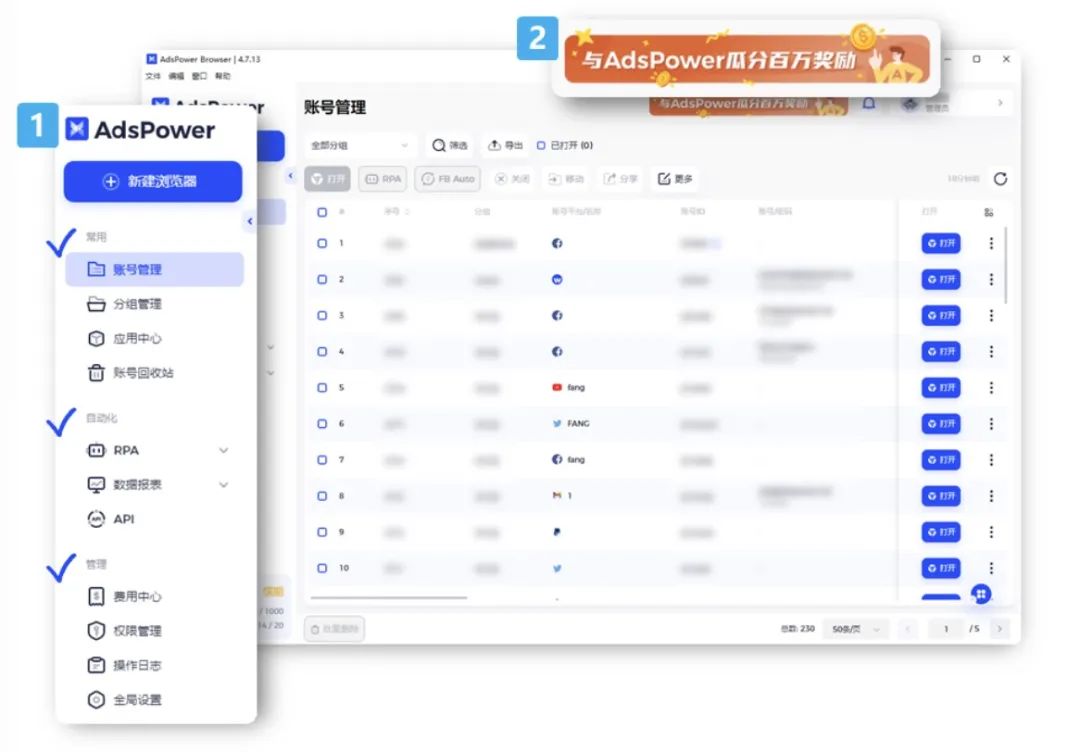The height and width of the screenshot is (752, 1080).
Task: Open the 筛选 filter search
Action: (449, 145)
